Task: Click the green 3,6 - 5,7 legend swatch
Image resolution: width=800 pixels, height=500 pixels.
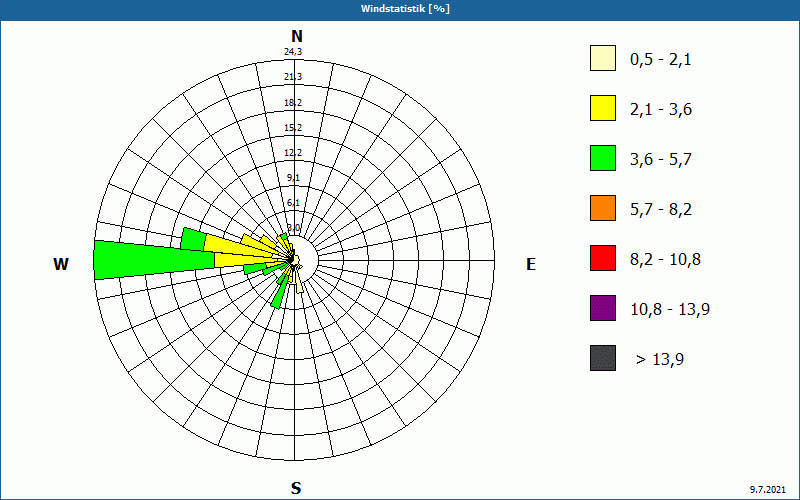Action: [x=603, y=158]
